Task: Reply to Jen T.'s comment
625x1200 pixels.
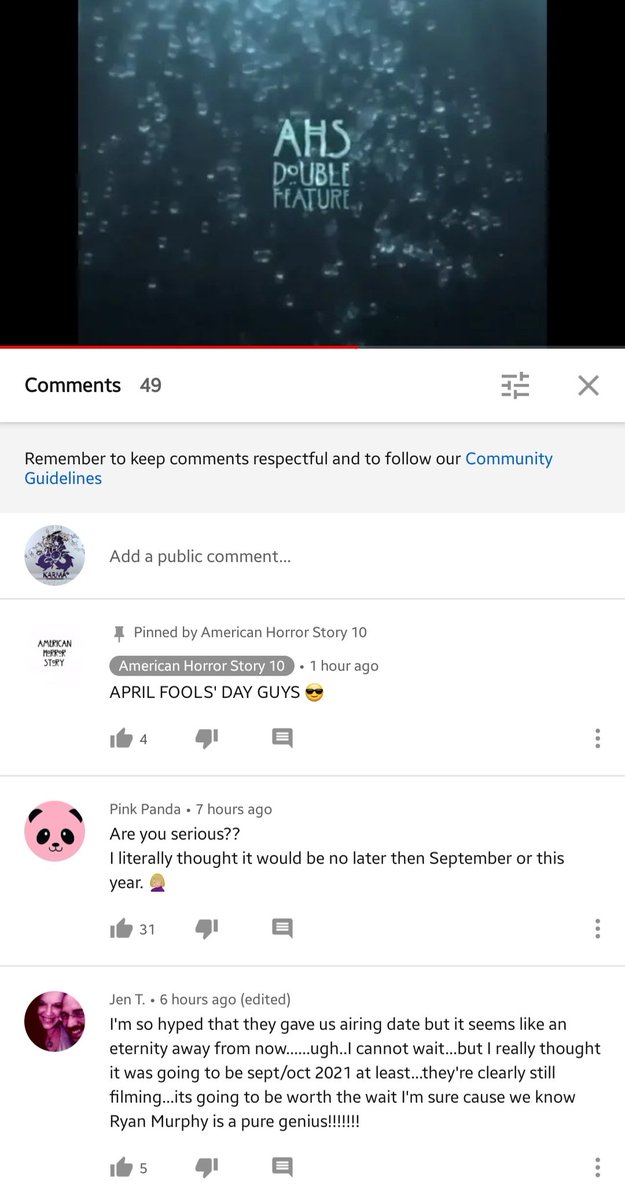Action: coord(282,1166)
